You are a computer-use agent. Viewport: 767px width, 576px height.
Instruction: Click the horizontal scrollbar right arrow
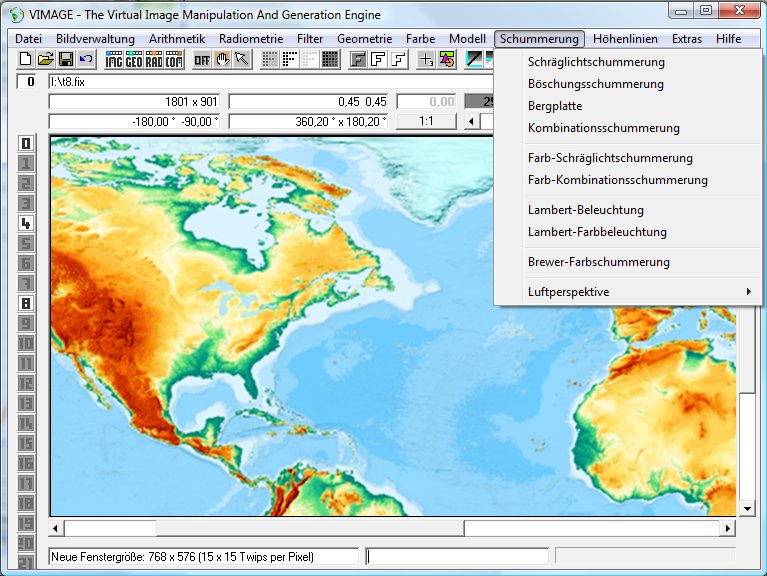pos(727,528)
